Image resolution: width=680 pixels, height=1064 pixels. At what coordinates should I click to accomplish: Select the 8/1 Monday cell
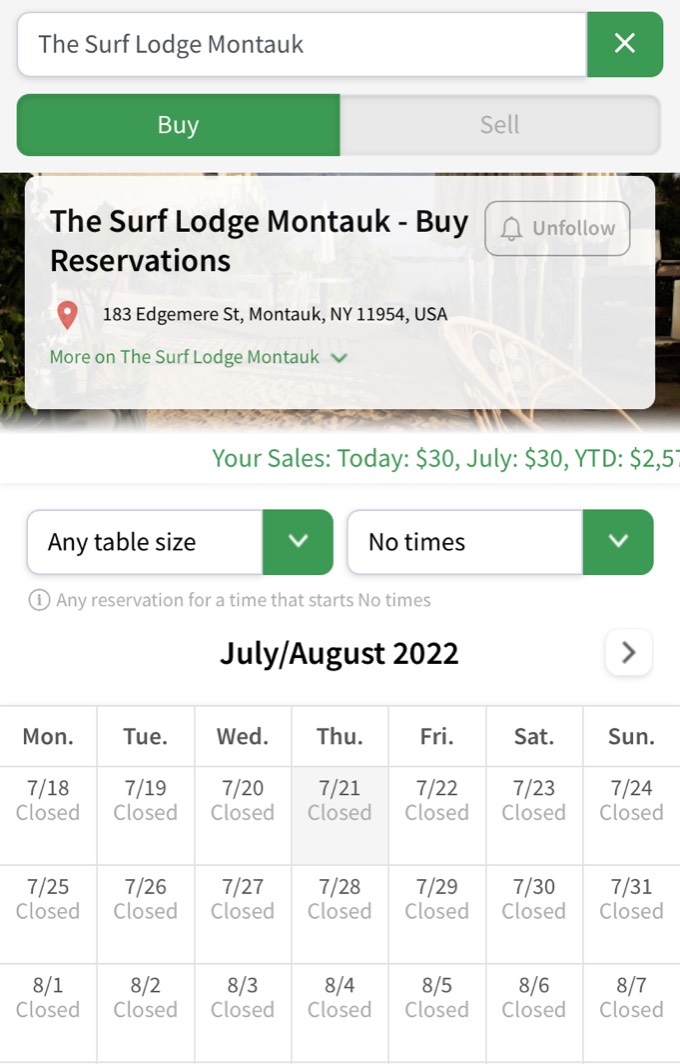[x=48, y=997]
